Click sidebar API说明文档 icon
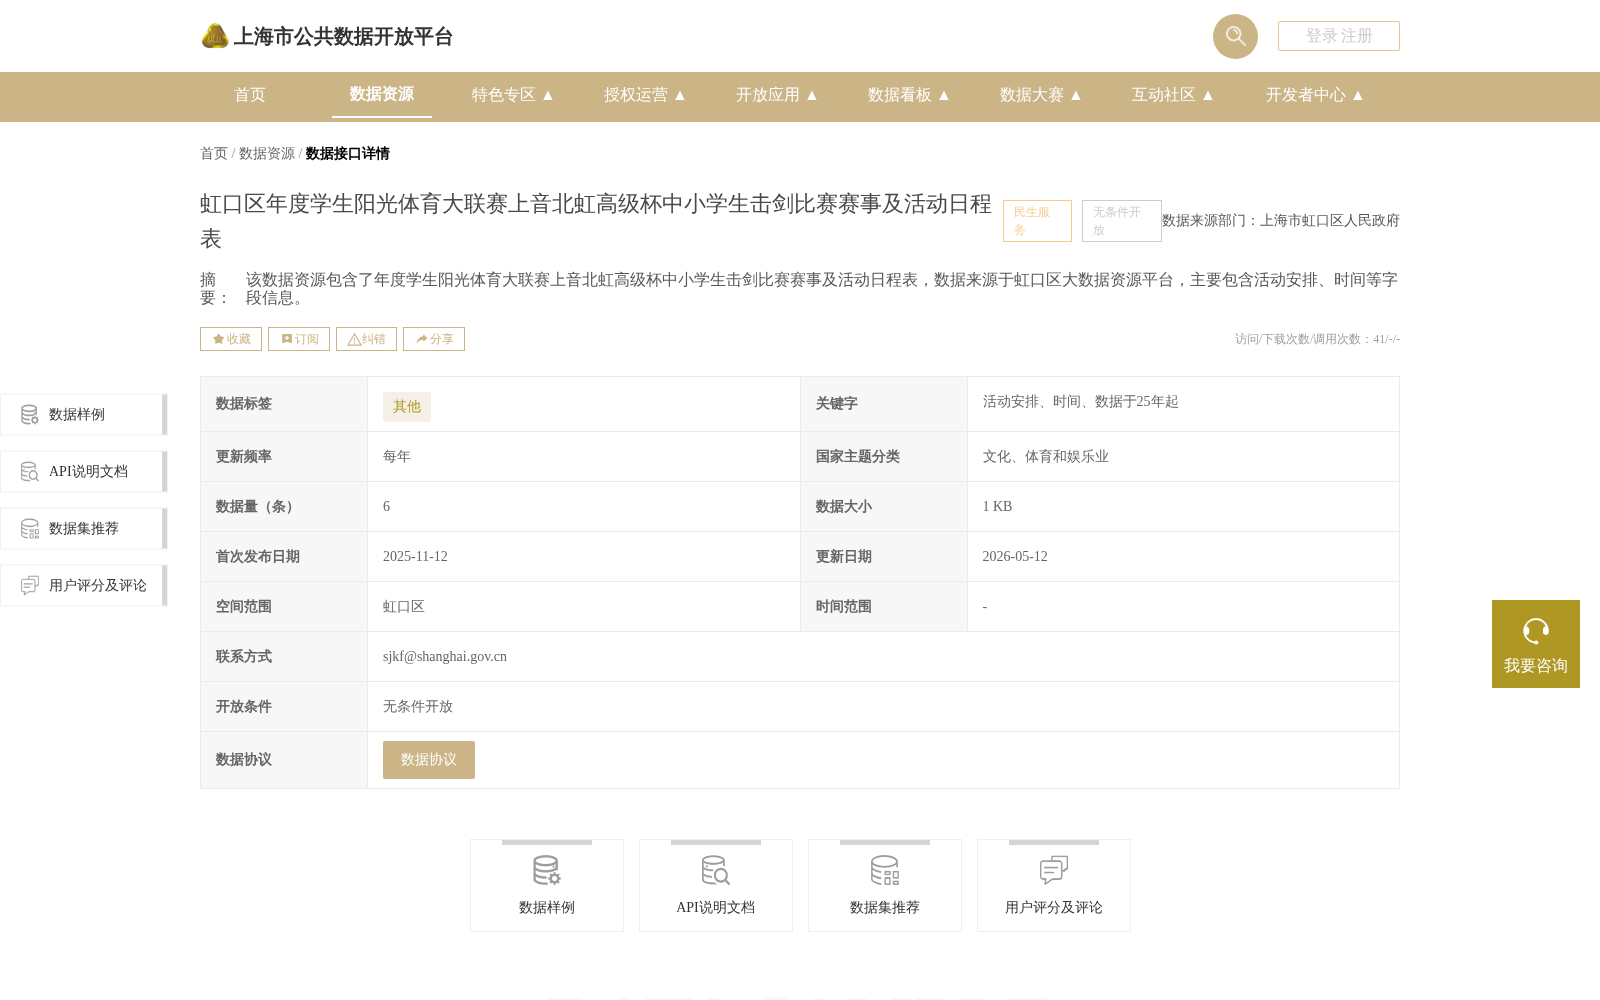The image size is (1600, 1000). 30,472
